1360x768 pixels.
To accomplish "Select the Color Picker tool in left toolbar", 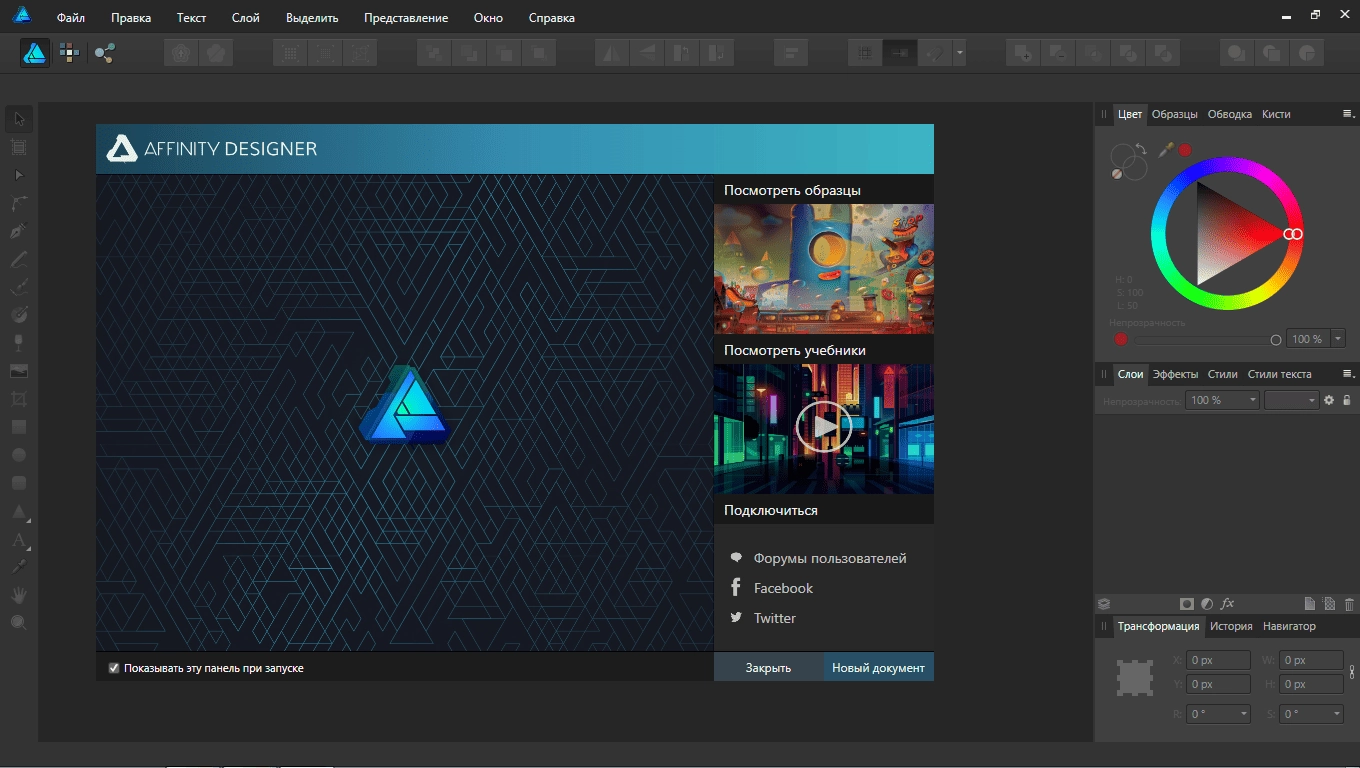I will pos(19,567).
